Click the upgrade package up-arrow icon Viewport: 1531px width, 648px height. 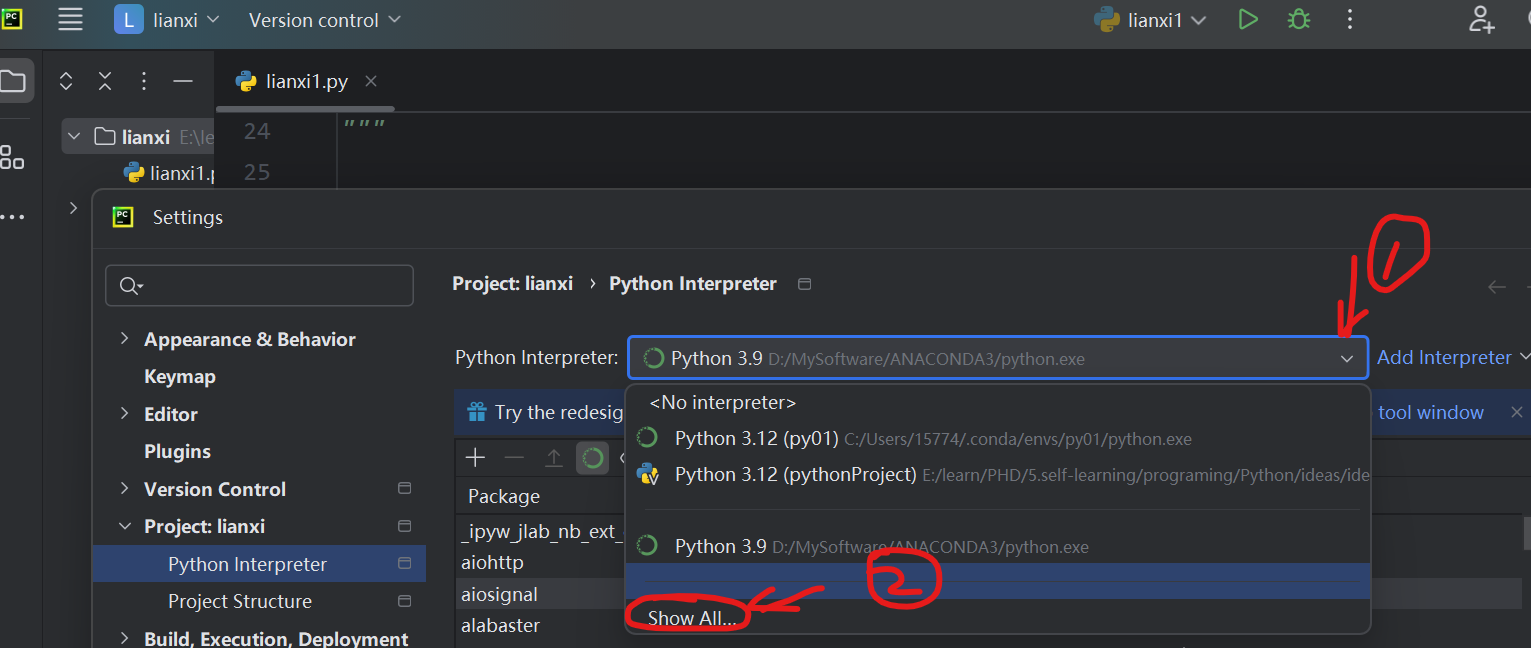tap(554, 458)
